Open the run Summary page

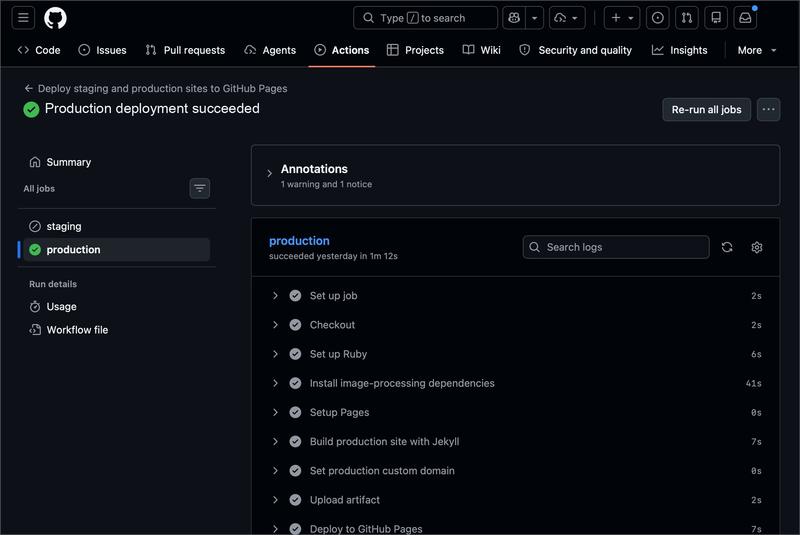click(x=117, y=162)
